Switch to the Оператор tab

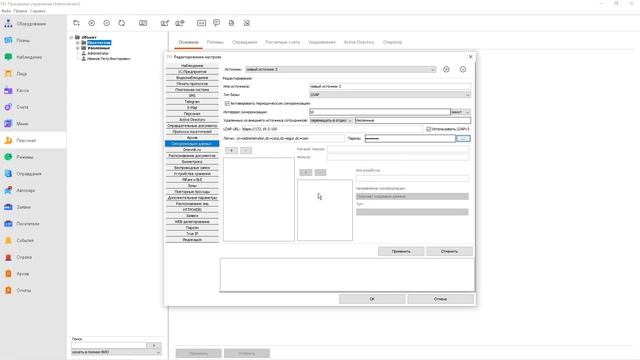pos(392,42)
